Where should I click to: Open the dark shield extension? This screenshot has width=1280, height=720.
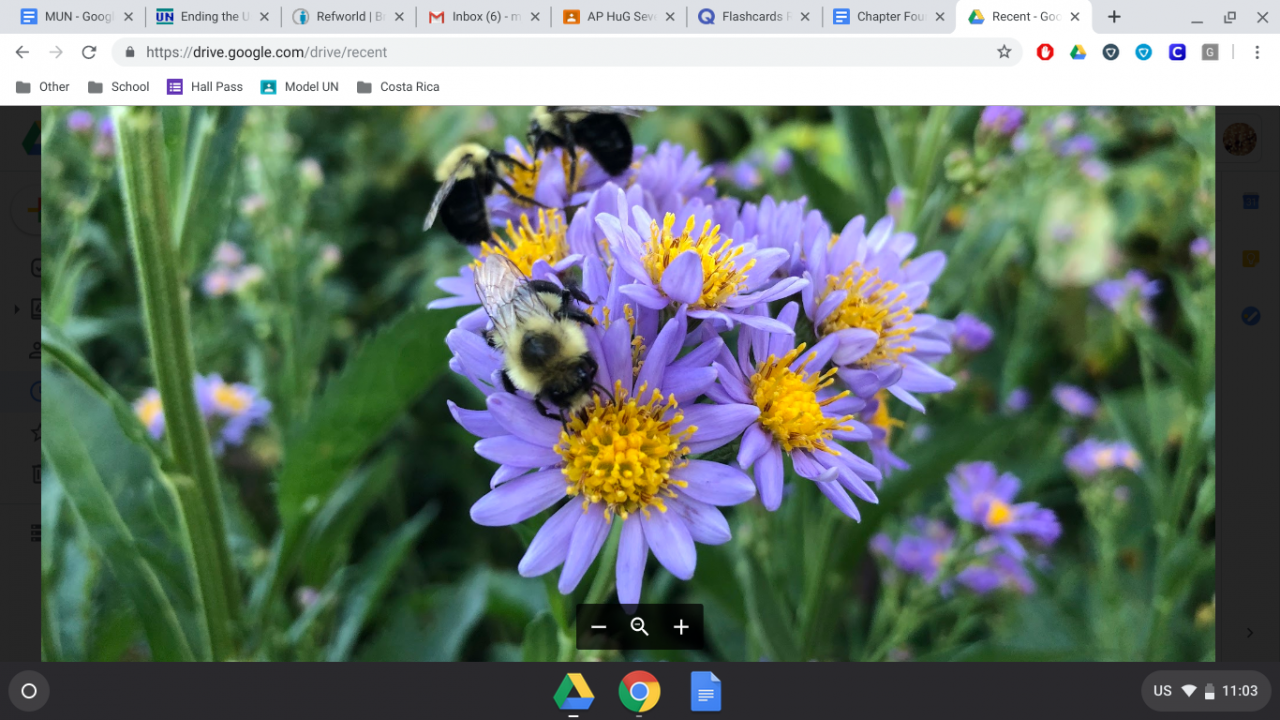1111,52
